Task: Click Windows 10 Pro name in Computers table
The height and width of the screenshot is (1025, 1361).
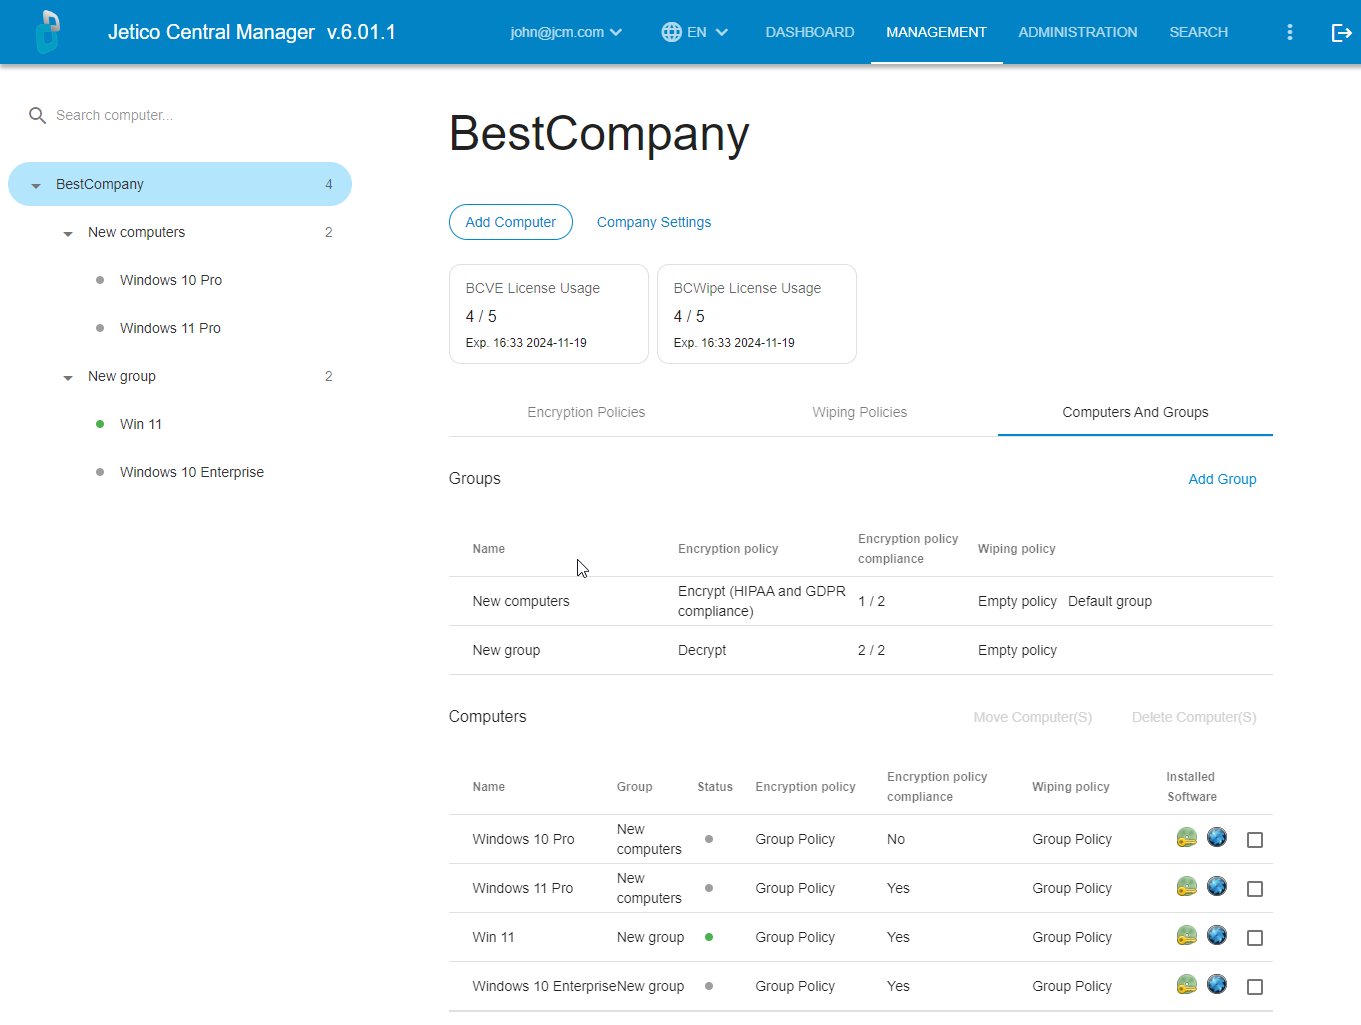Action: tap(523, 839)
